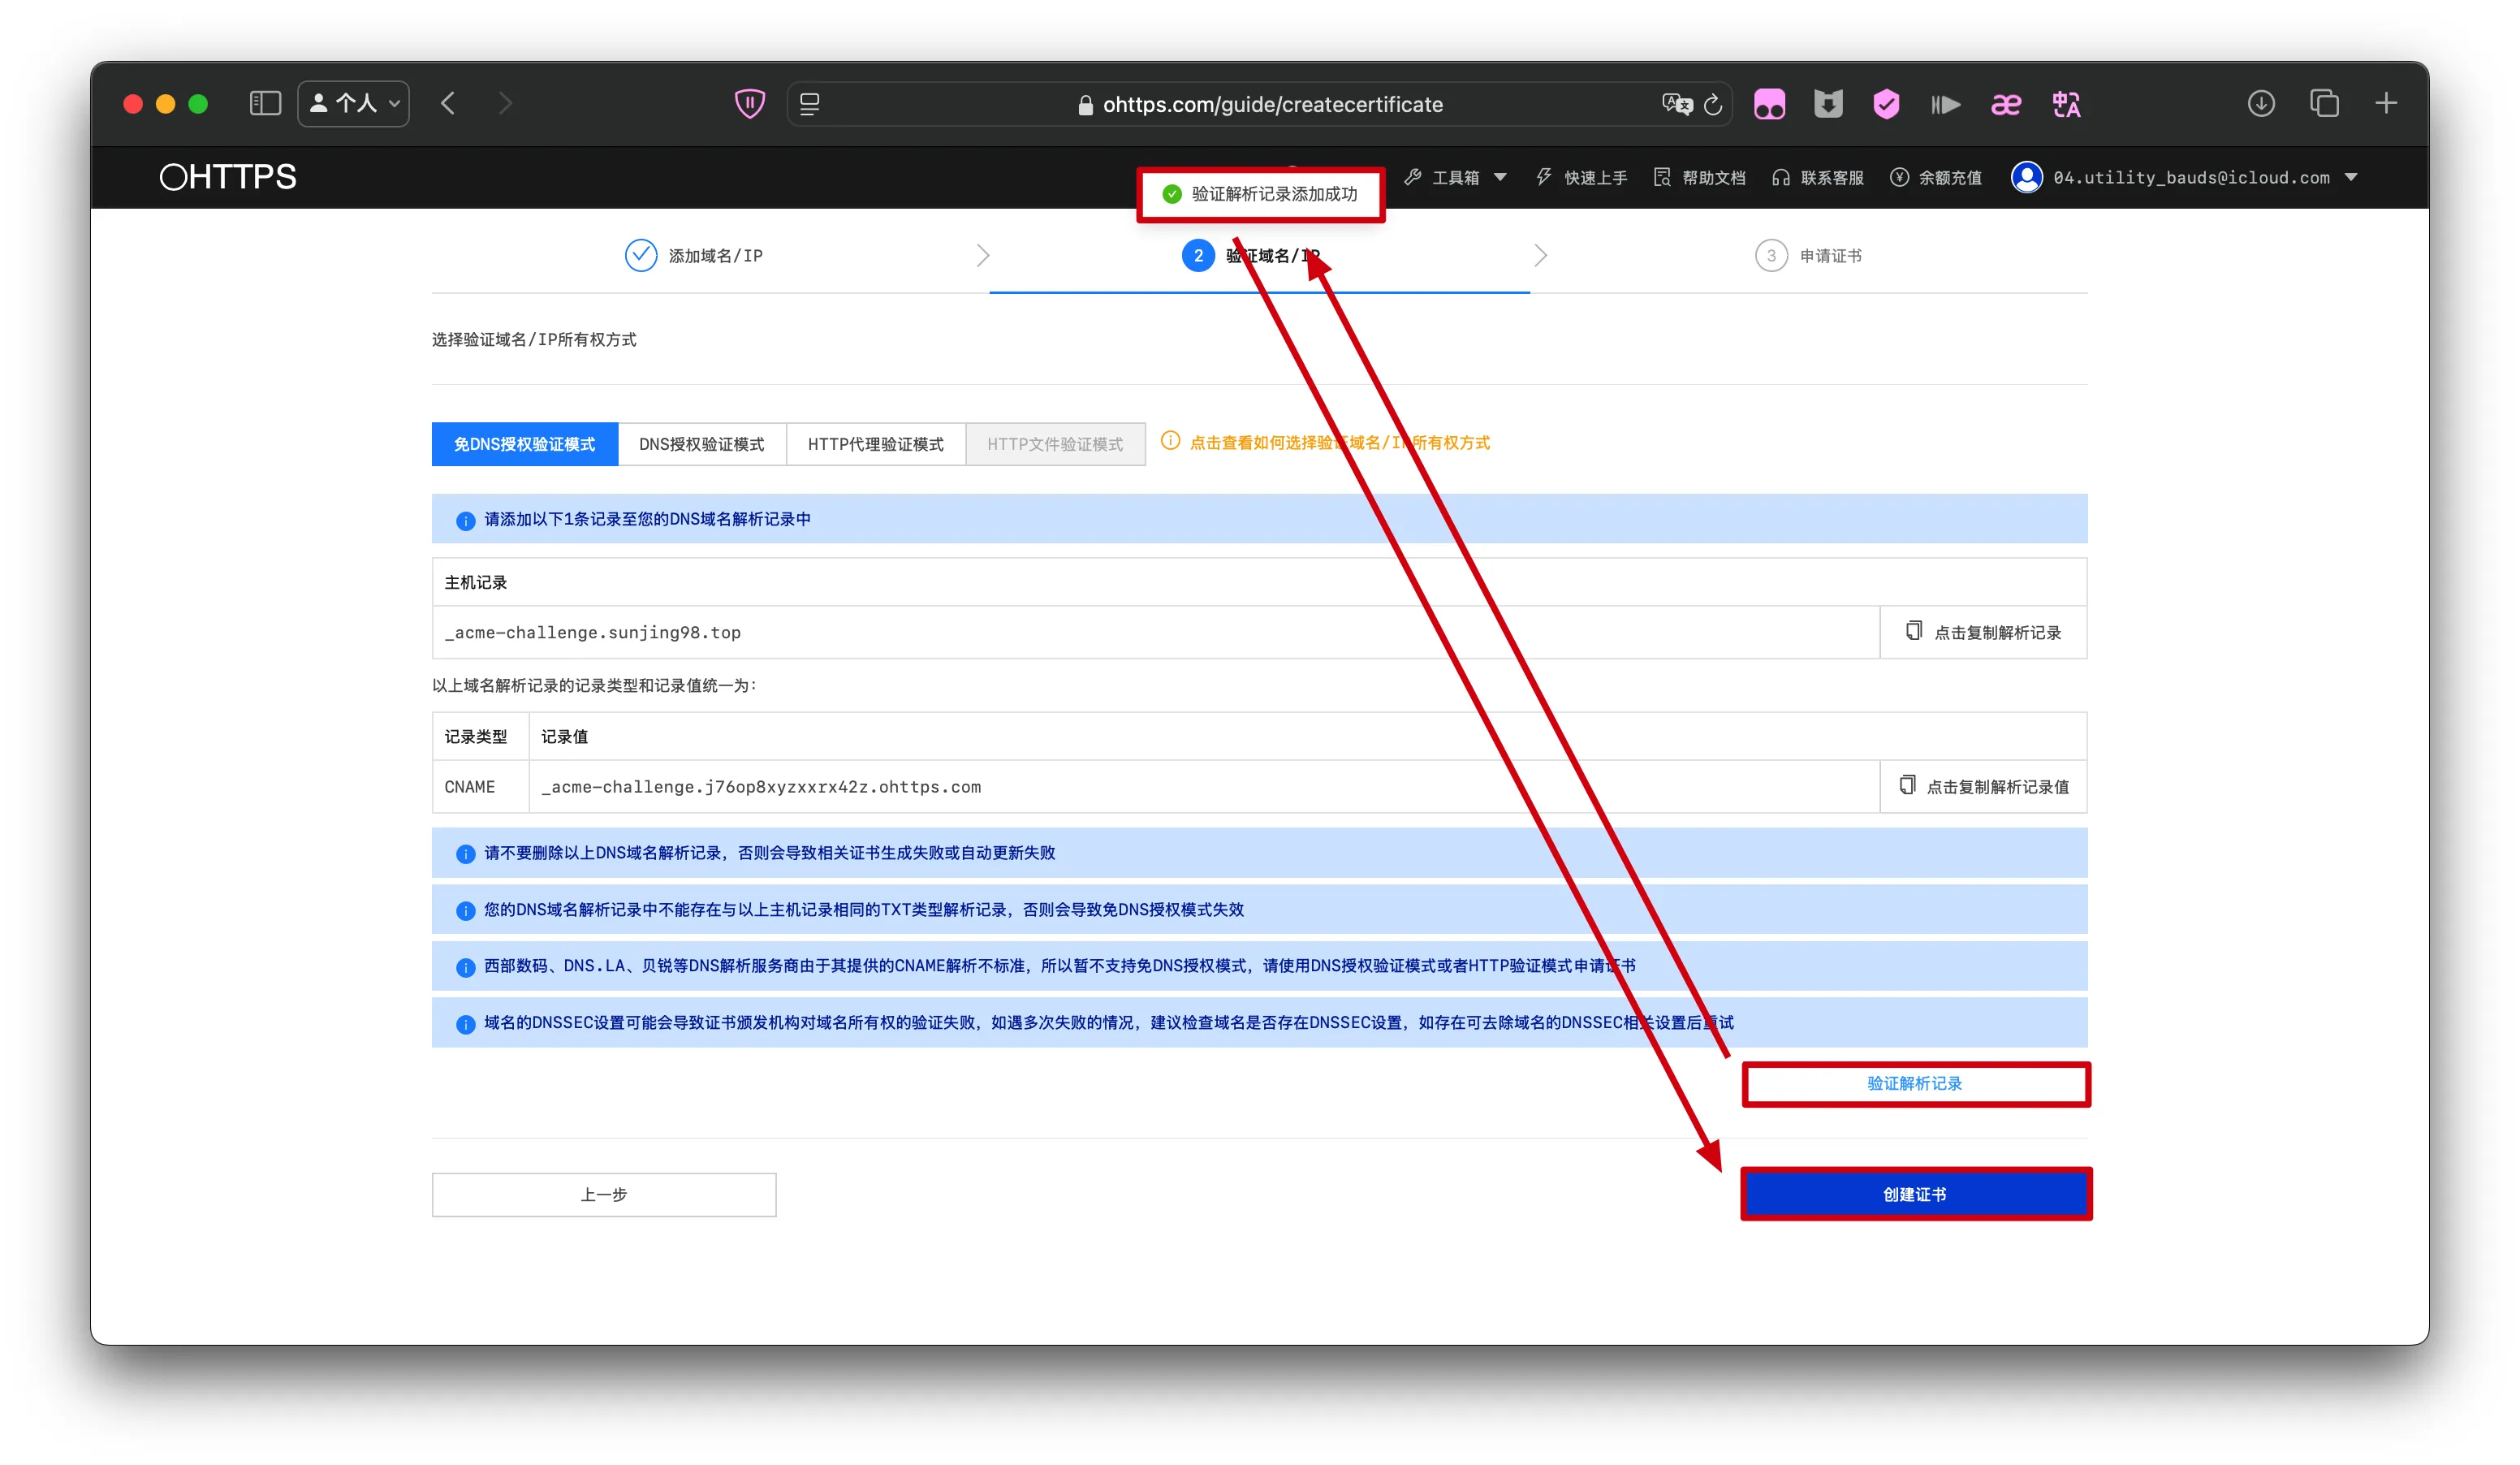Click the new tab plus icon
This screenshot has height=1465, width=2520.
point(2386,104)
